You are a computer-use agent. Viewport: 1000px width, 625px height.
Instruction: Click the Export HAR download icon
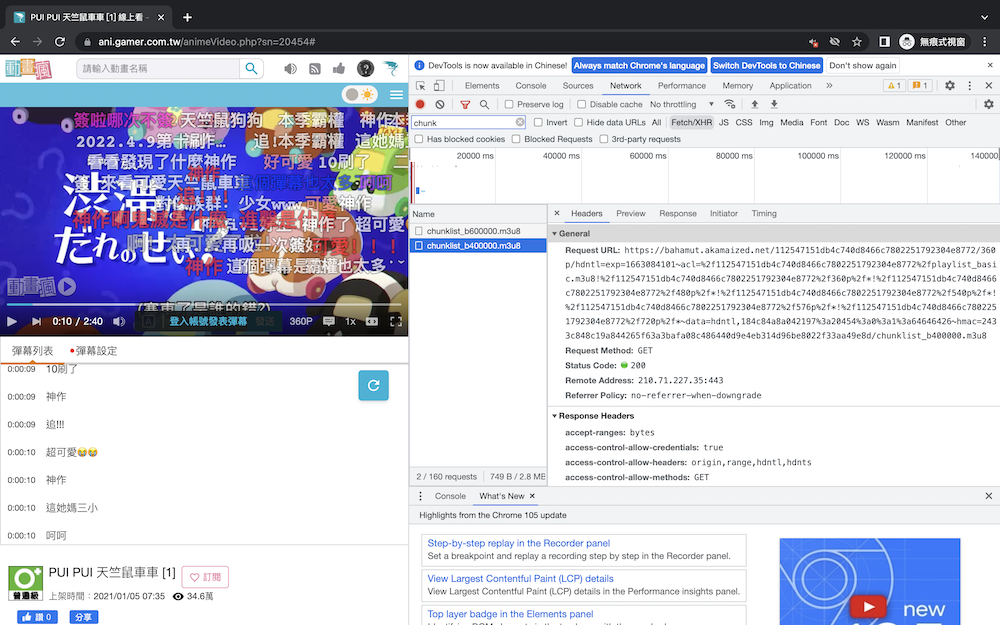(x=774, y=104)
